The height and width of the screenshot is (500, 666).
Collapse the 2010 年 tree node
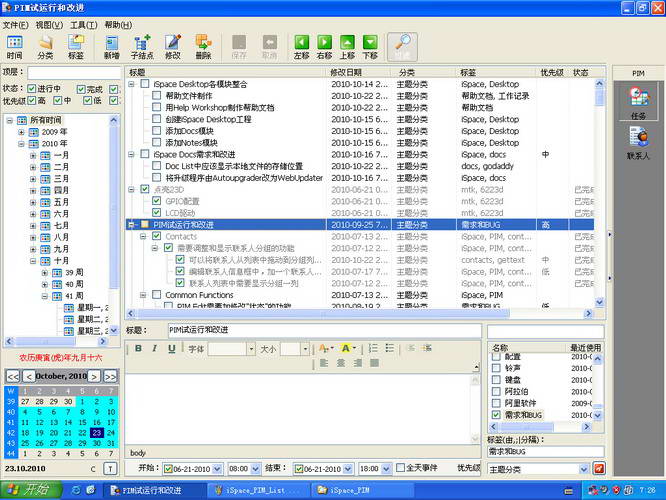pyautogui.click(x=21, y=144)
